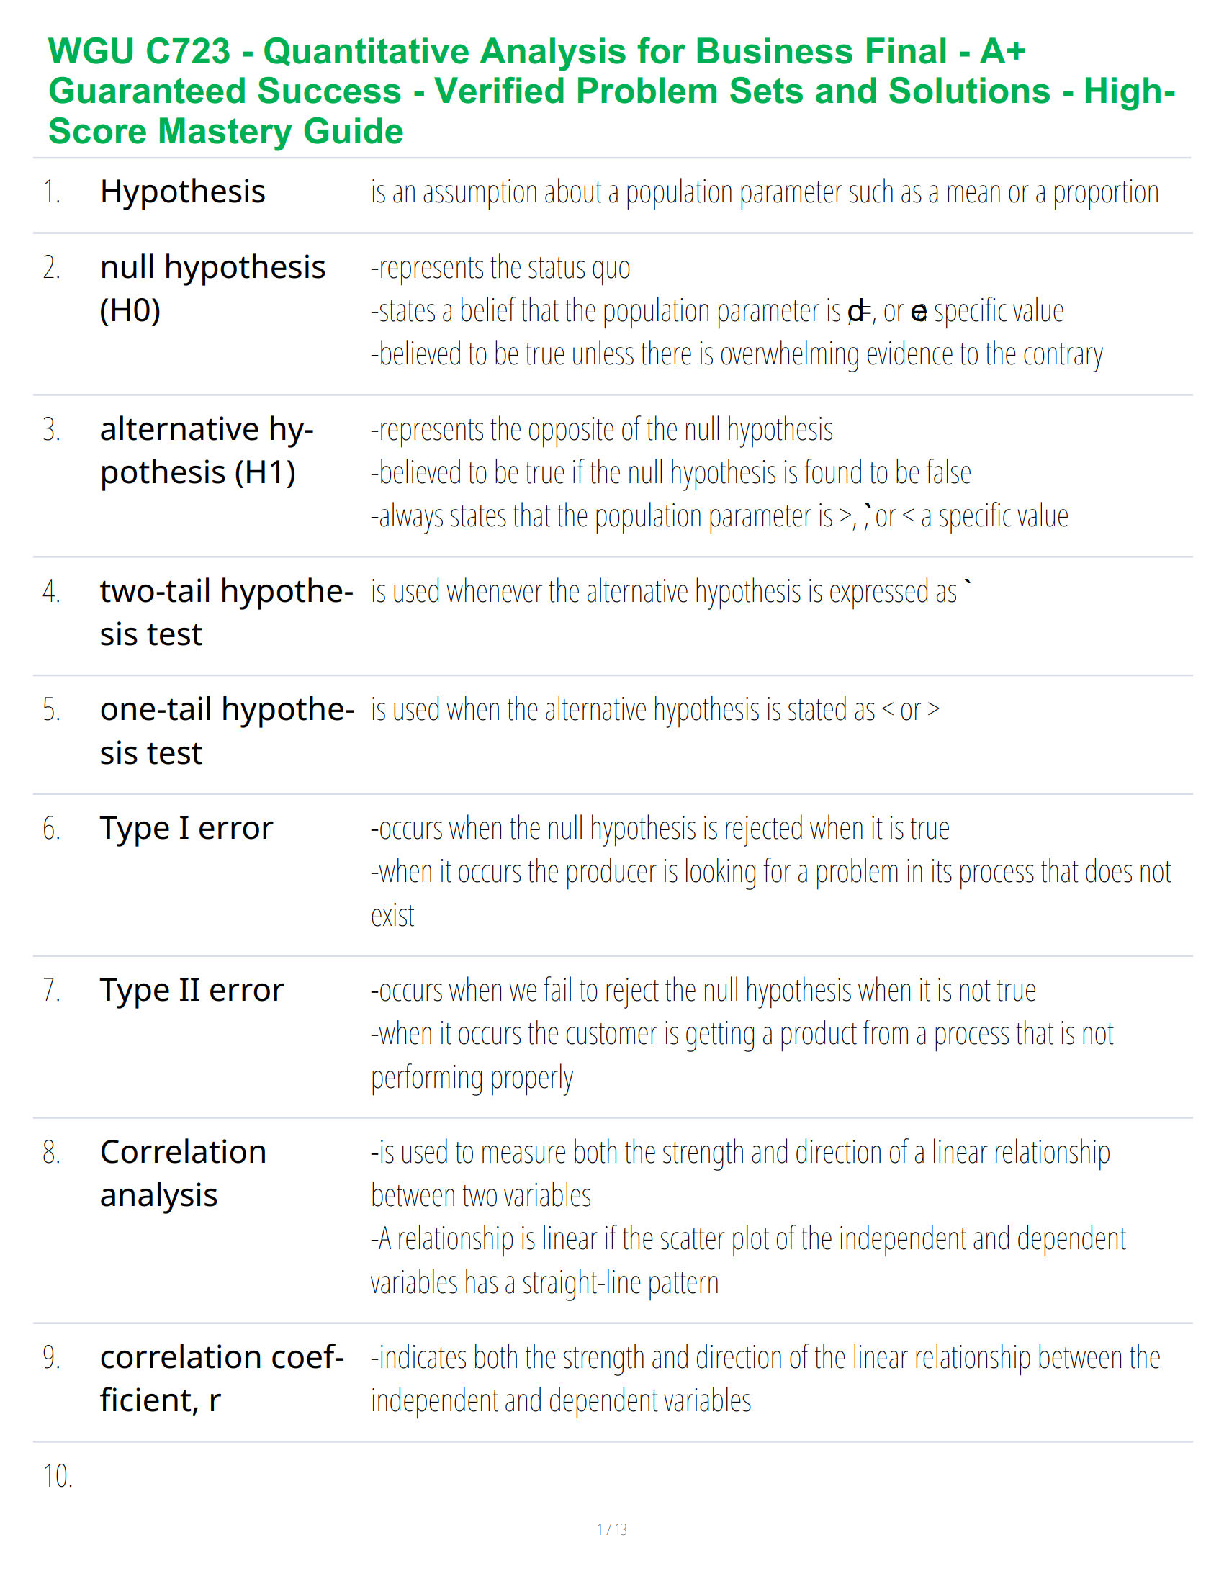Screen dimensions: 1224x1584
Task: Select 'alternative hypothesis (H1)' term
Action: (x=207, y=451)
